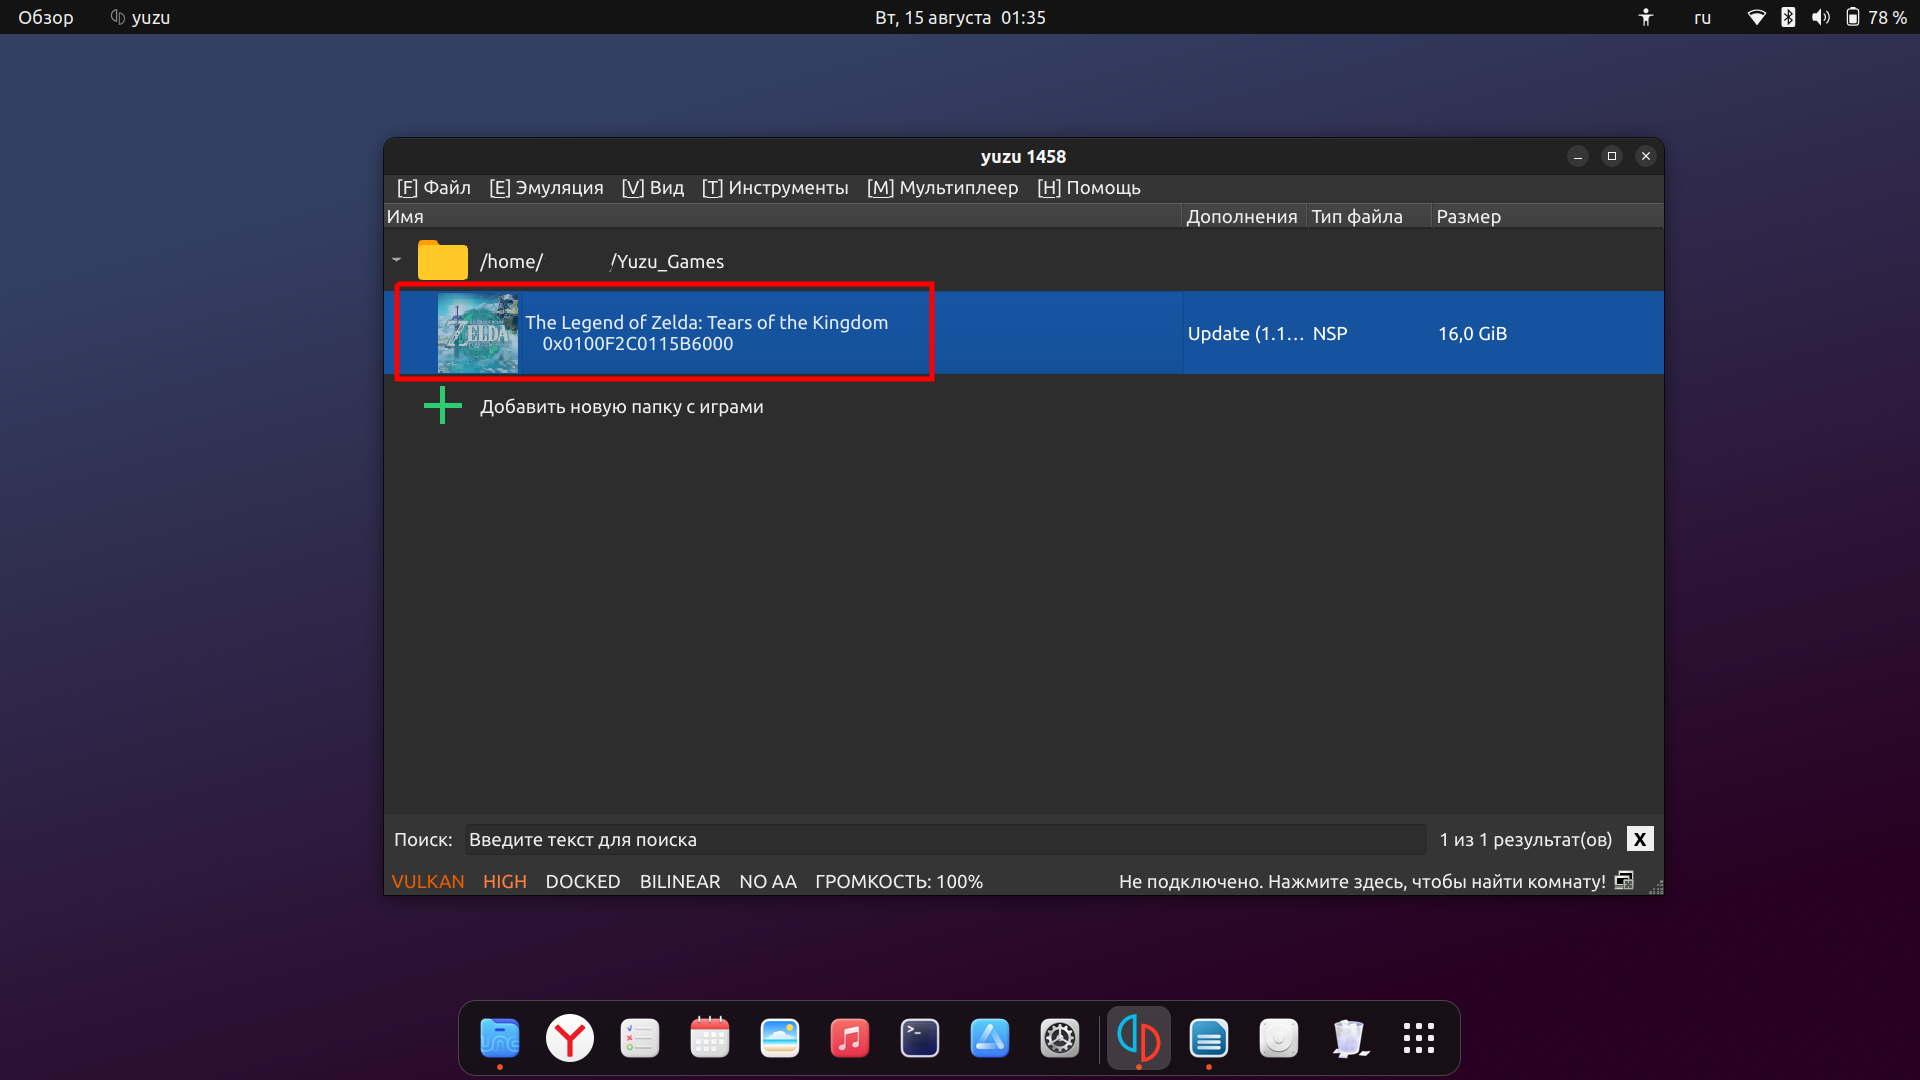The image size is (1920, 1080).
Task: Open the image viewer dock icon
Action: click(x=780, y=1038)
